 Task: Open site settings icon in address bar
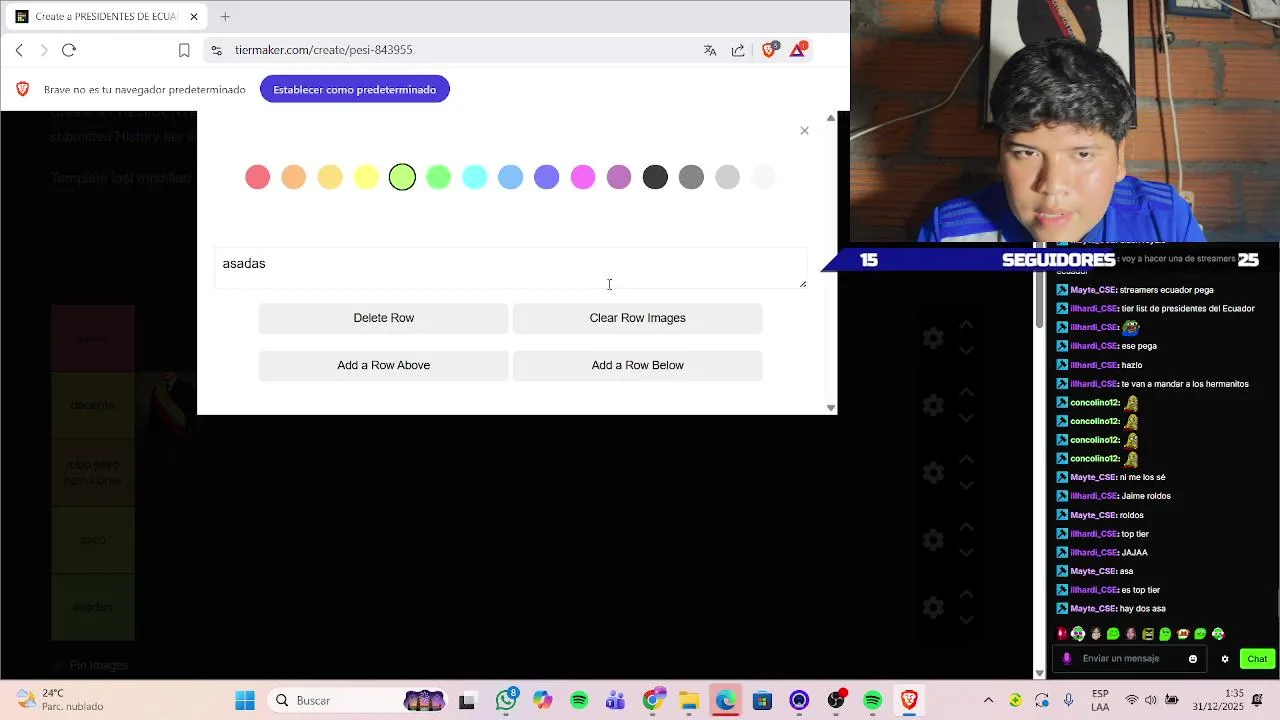pyautogui.click(x=216, y=50)
